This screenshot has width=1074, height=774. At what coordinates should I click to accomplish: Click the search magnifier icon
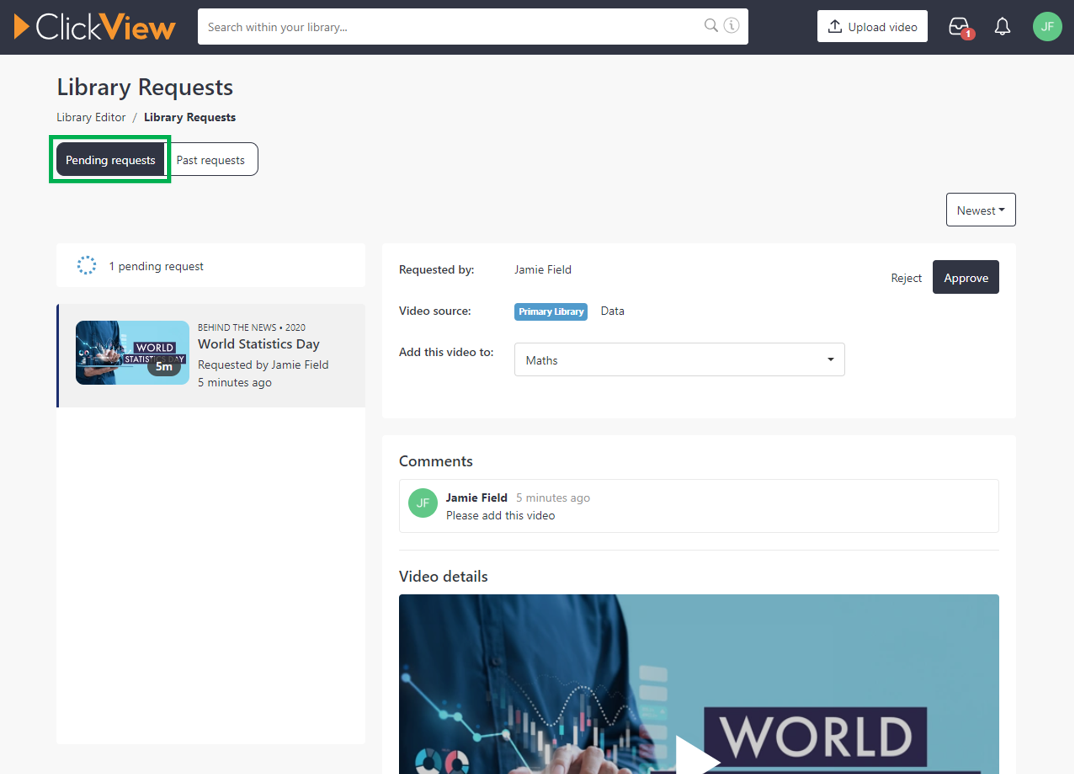pos(711,26)
